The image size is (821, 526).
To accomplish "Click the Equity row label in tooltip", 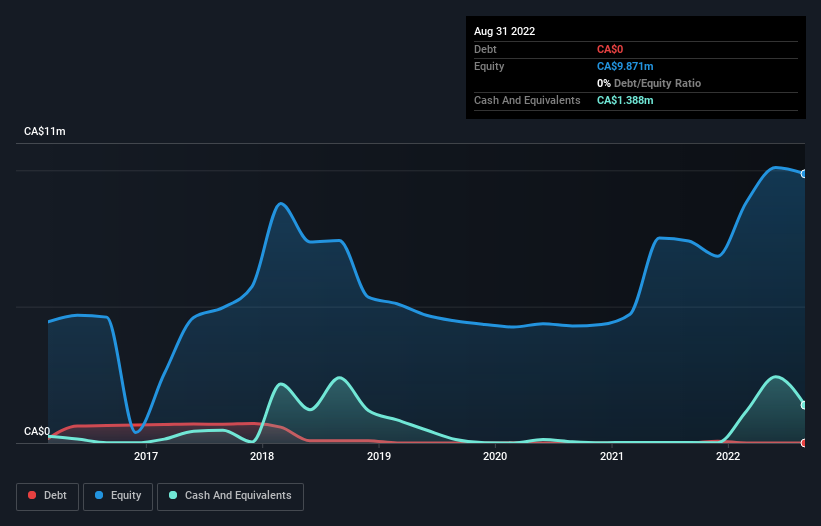I will (x=489, y=66).
